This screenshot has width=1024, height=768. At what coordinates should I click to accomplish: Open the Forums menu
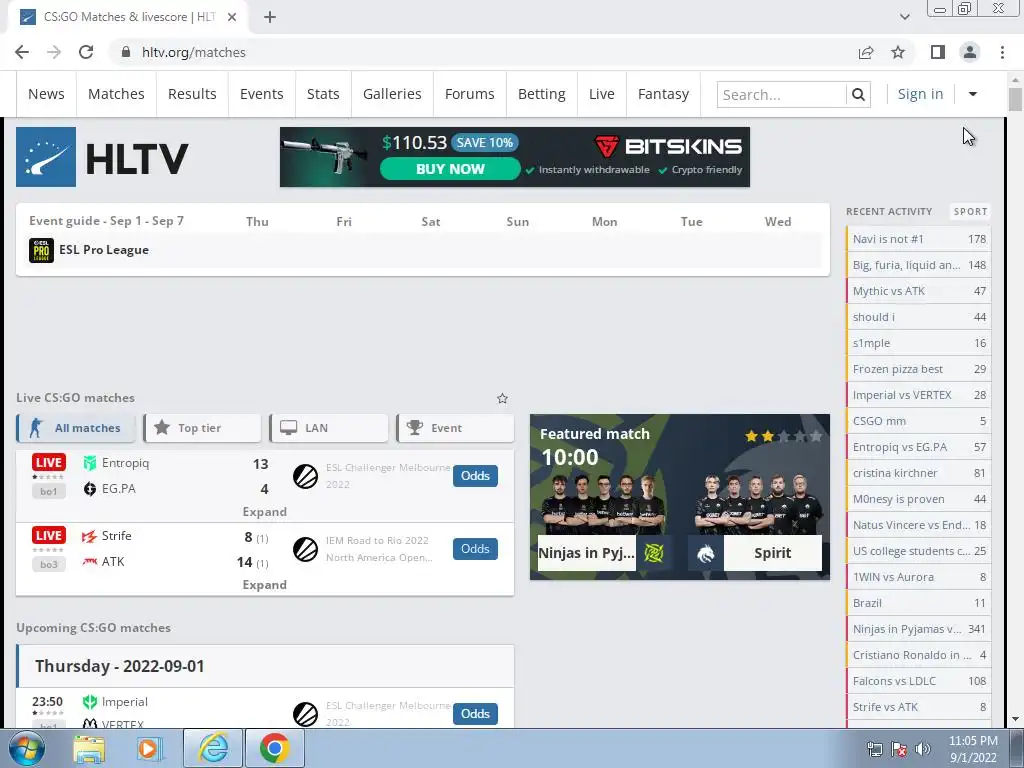click(470, 95)
